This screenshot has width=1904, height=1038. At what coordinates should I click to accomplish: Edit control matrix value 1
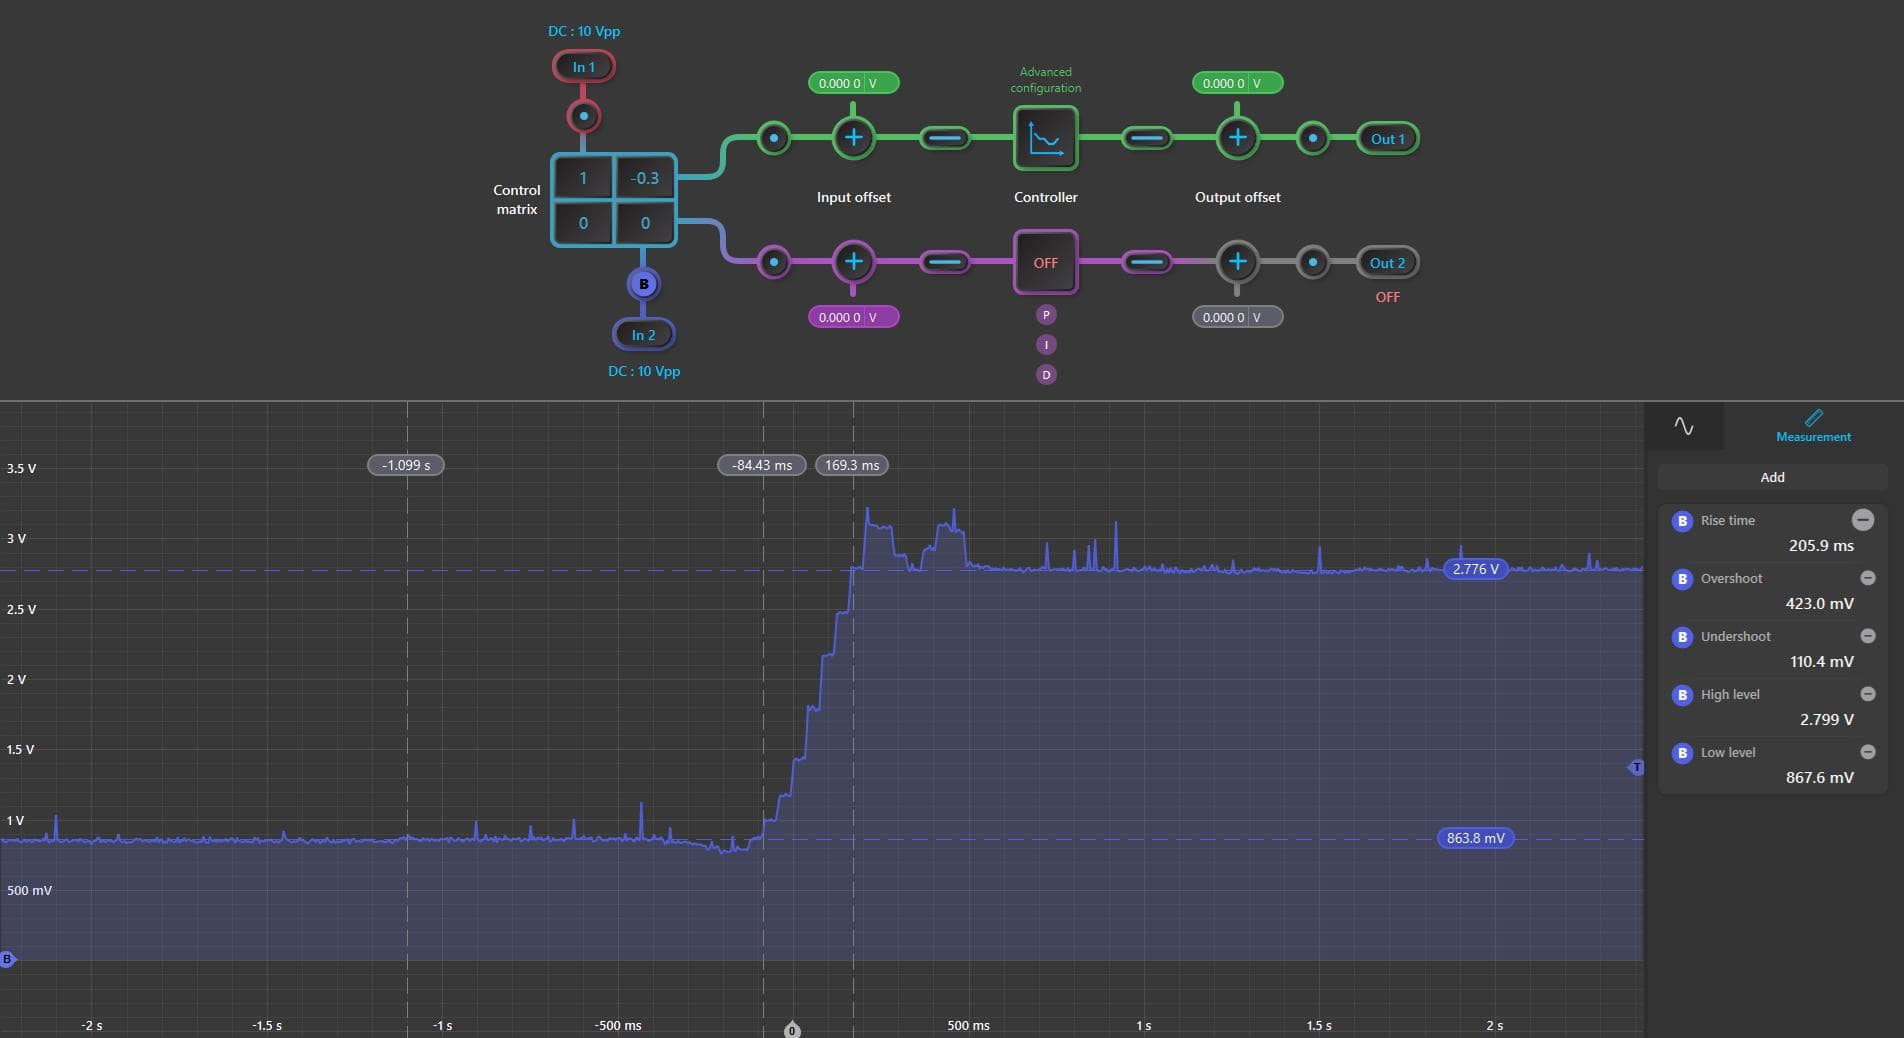pyautogui.click(x=583, y=178)
